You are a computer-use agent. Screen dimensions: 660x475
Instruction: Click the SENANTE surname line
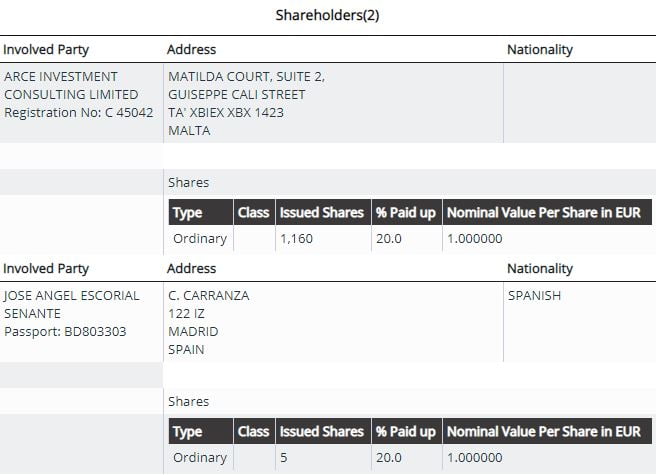(34, 314)
